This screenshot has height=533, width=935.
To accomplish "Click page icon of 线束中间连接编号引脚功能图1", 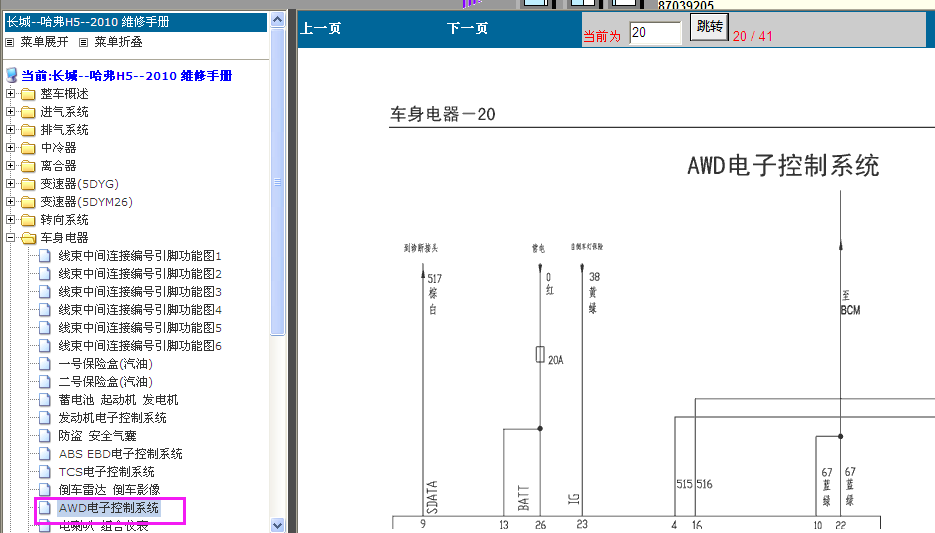I will 45,256.
